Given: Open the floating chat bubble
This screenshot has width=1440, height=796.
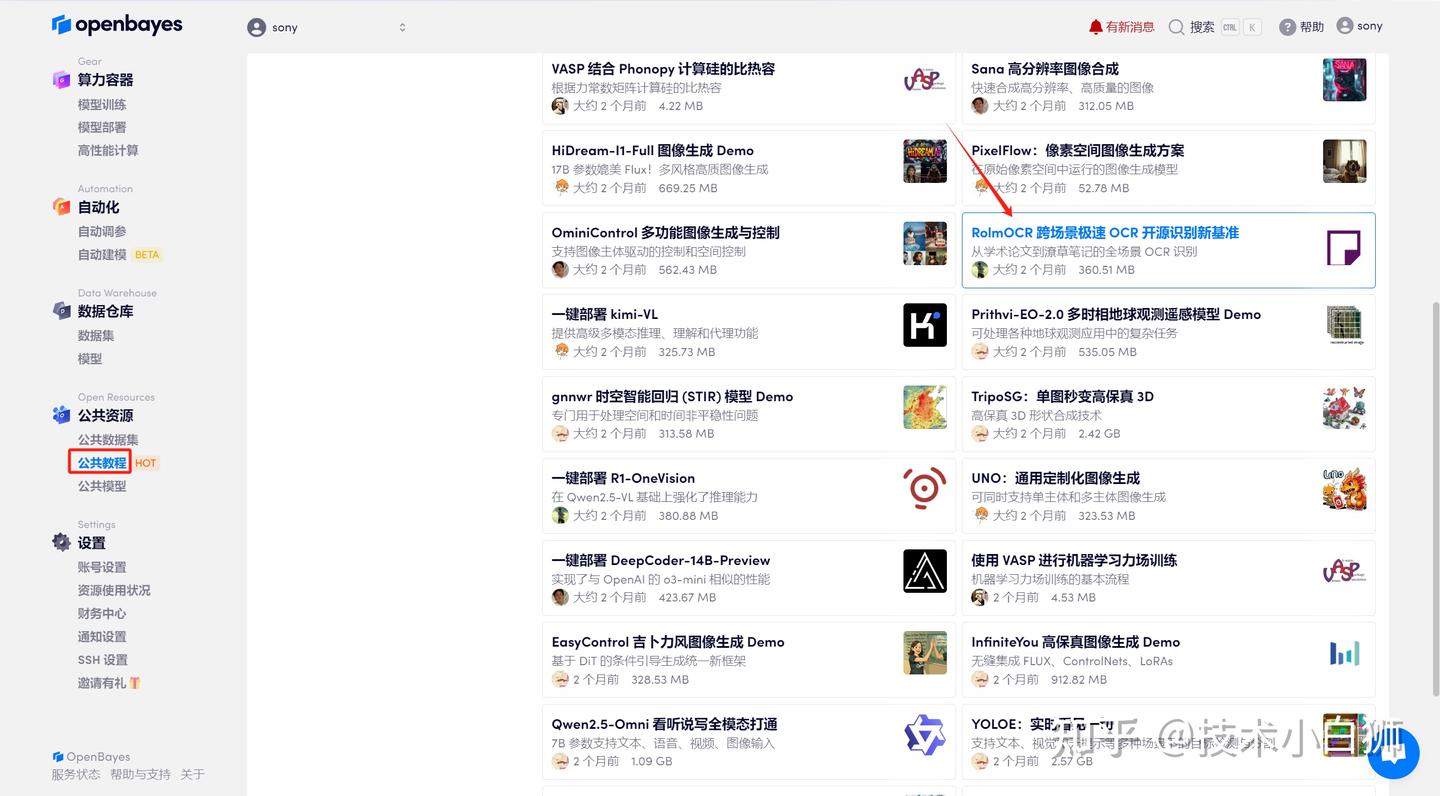Looking at the screenshot, I should click(x=1394, y=753).
